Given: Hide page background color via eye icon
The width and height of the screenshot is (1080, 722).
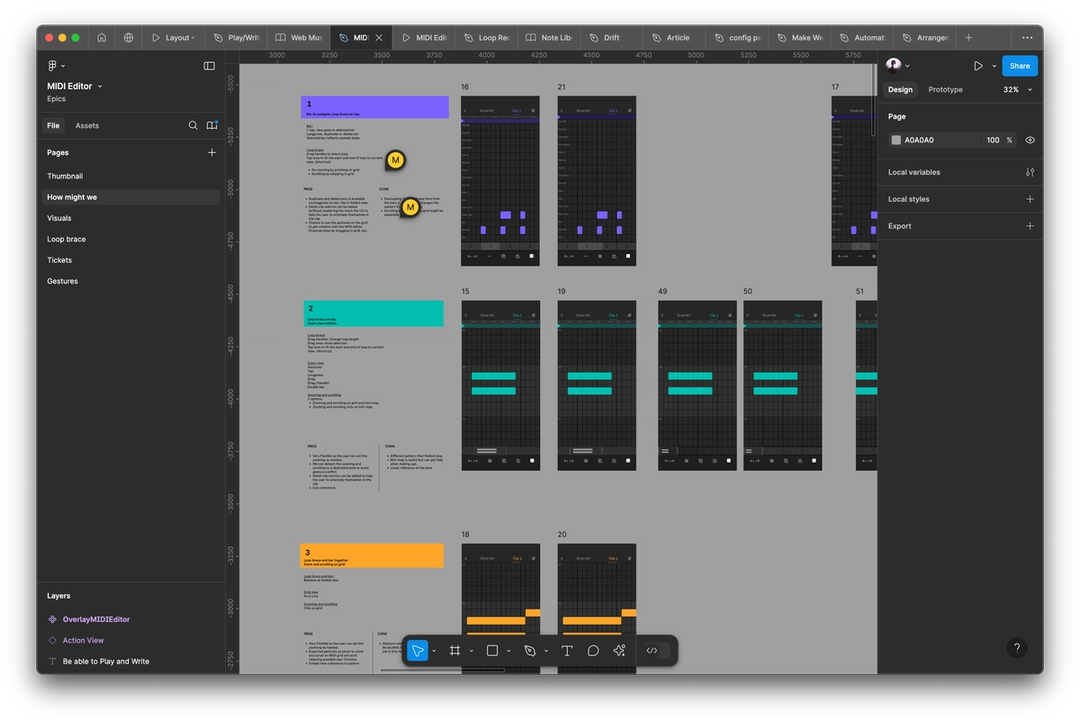Looking at the screenshot, I should (1030, 140).
